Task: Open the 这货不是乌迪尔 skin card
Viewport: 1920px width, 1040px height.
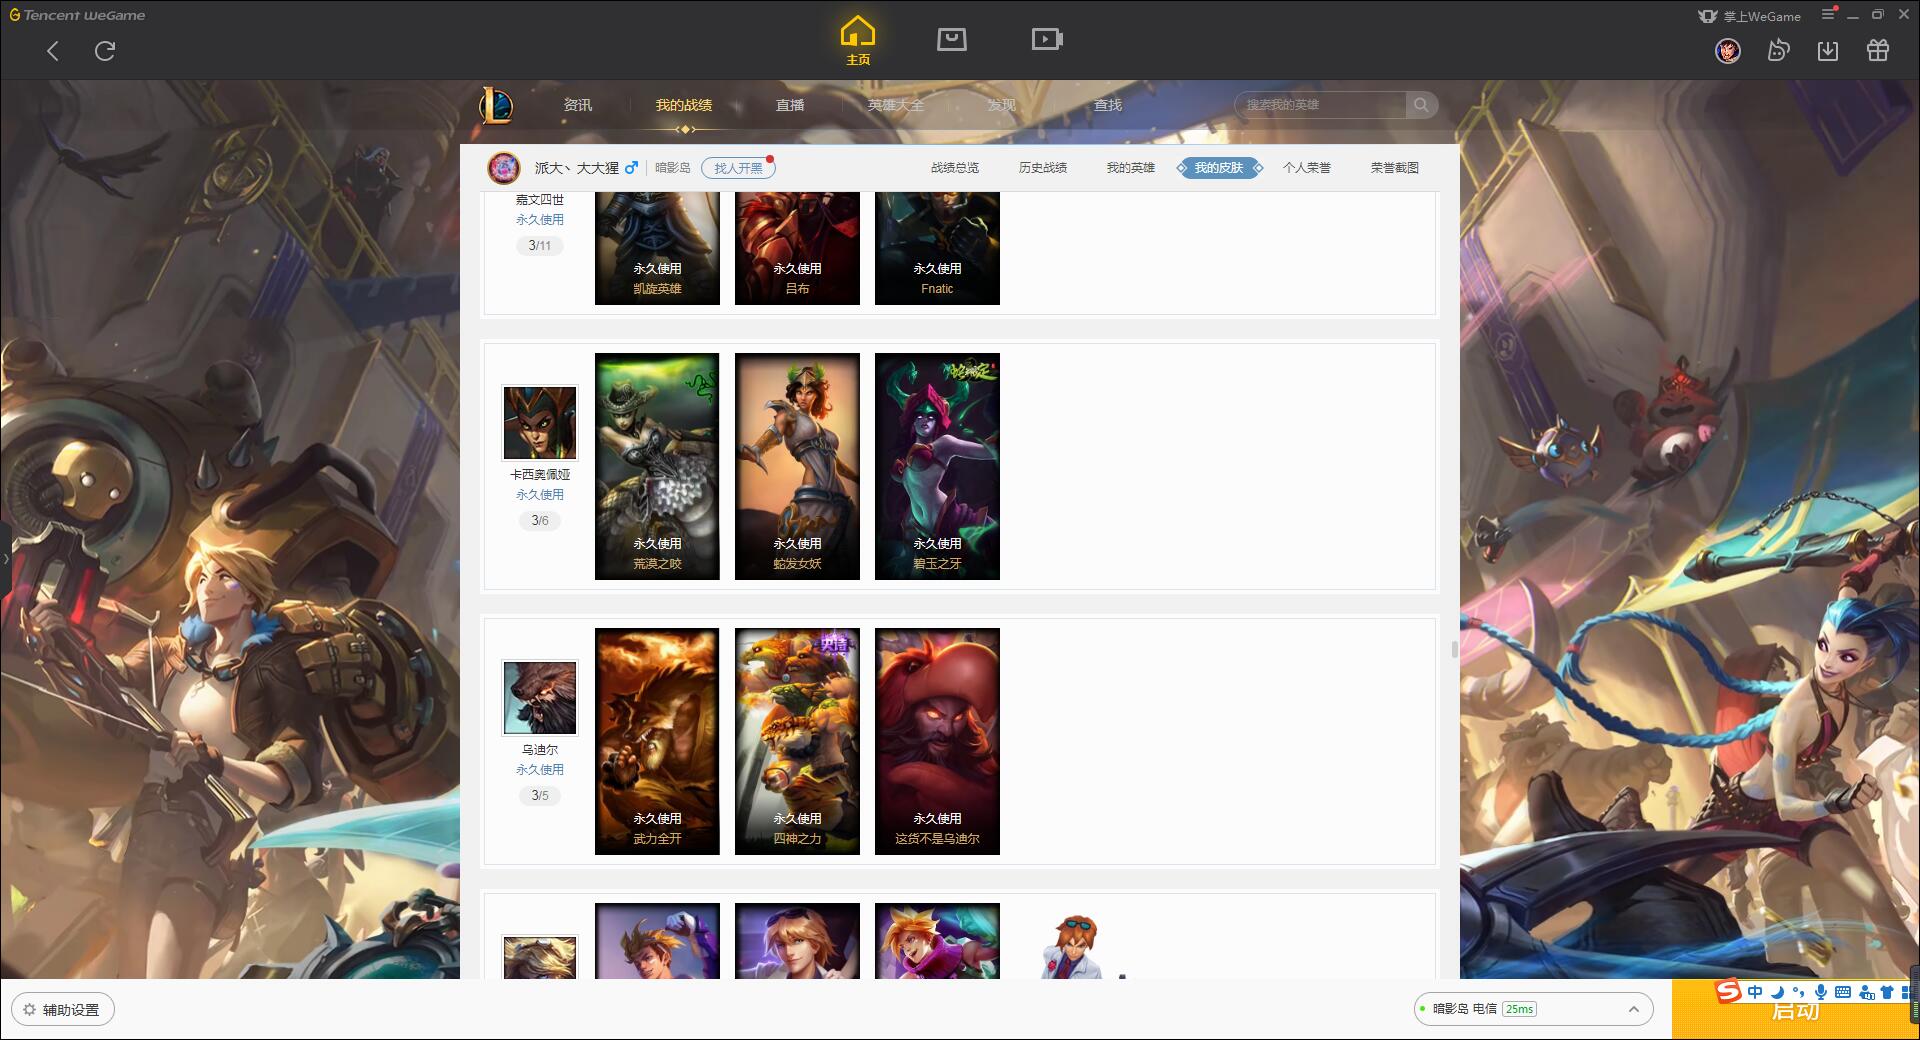Action: pos(937,741)
